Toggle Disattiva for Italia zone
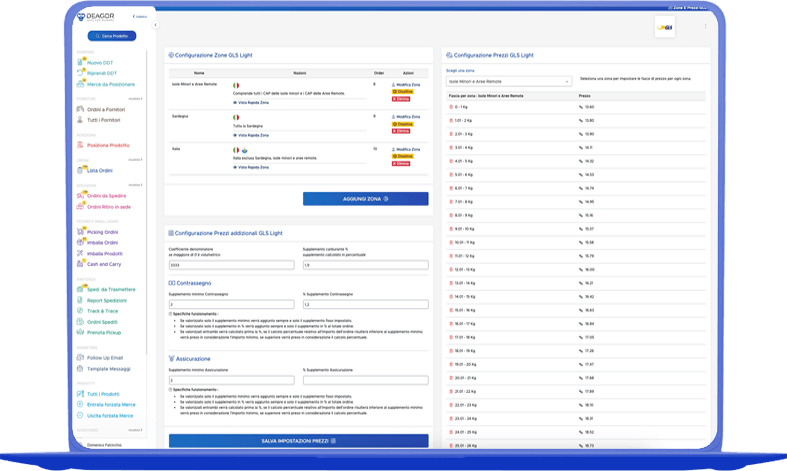Image resolution: width=787 pixels, height=471 pixels. tap(403, 156)
